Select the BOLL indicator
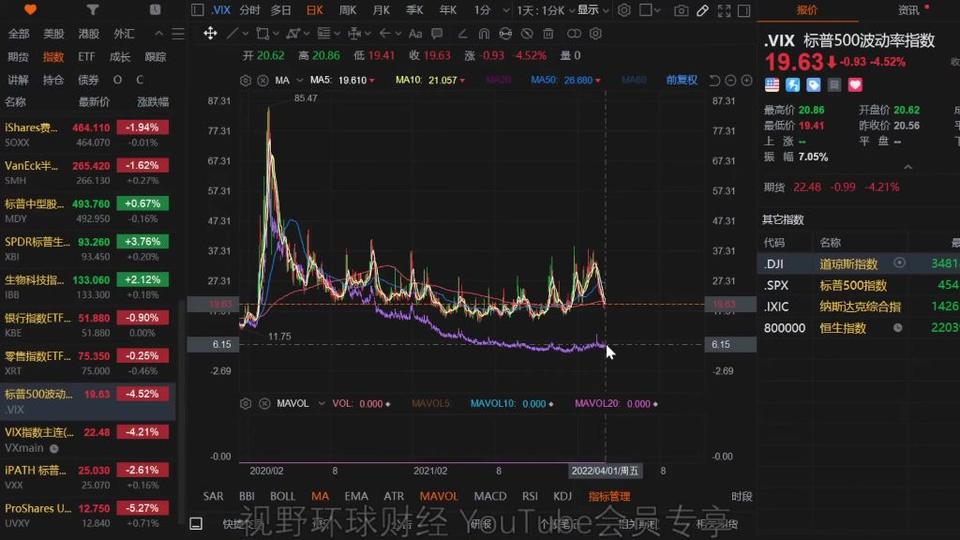 (282, 496)
